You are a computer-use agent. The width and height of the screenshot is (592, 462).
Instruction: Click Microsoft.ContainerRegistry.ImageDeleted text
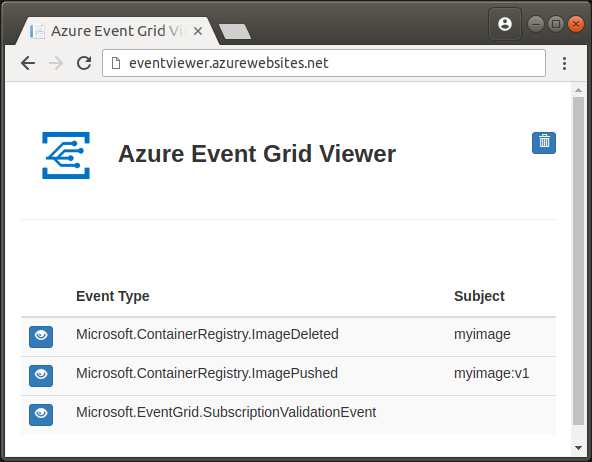coord(207,334)
